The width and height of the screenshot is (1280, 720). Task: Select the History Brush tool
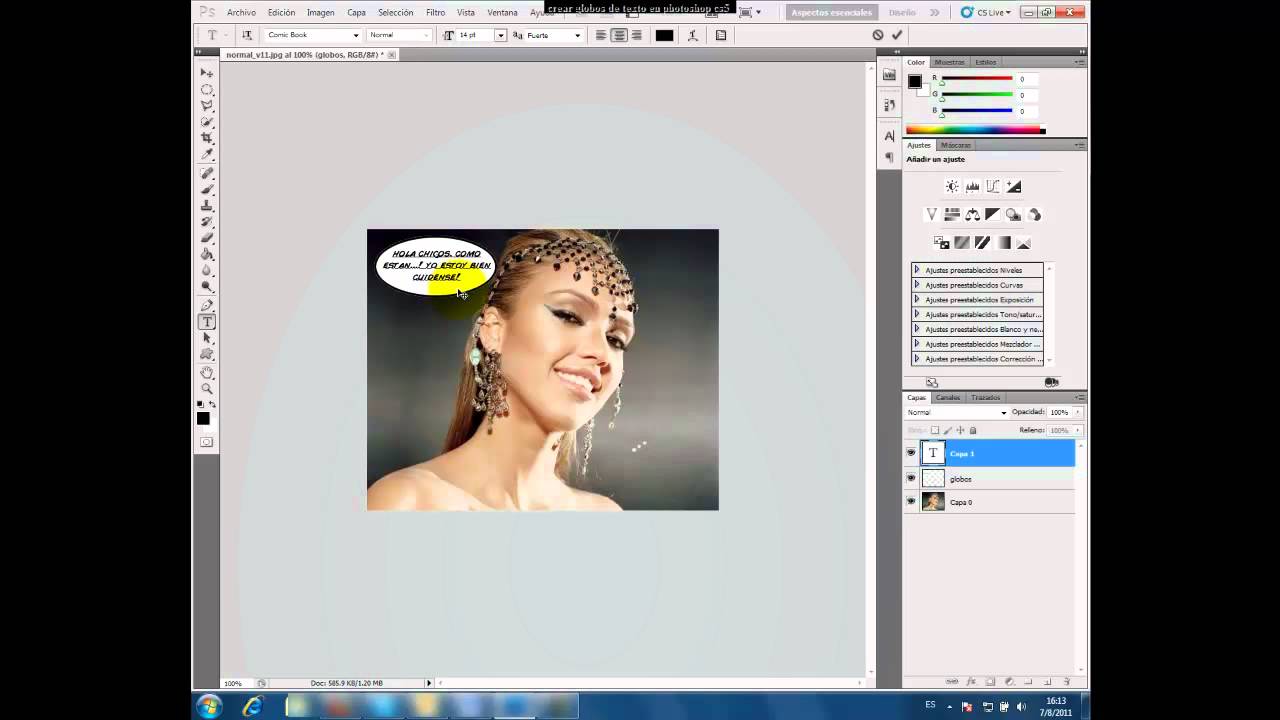[207, 221]
